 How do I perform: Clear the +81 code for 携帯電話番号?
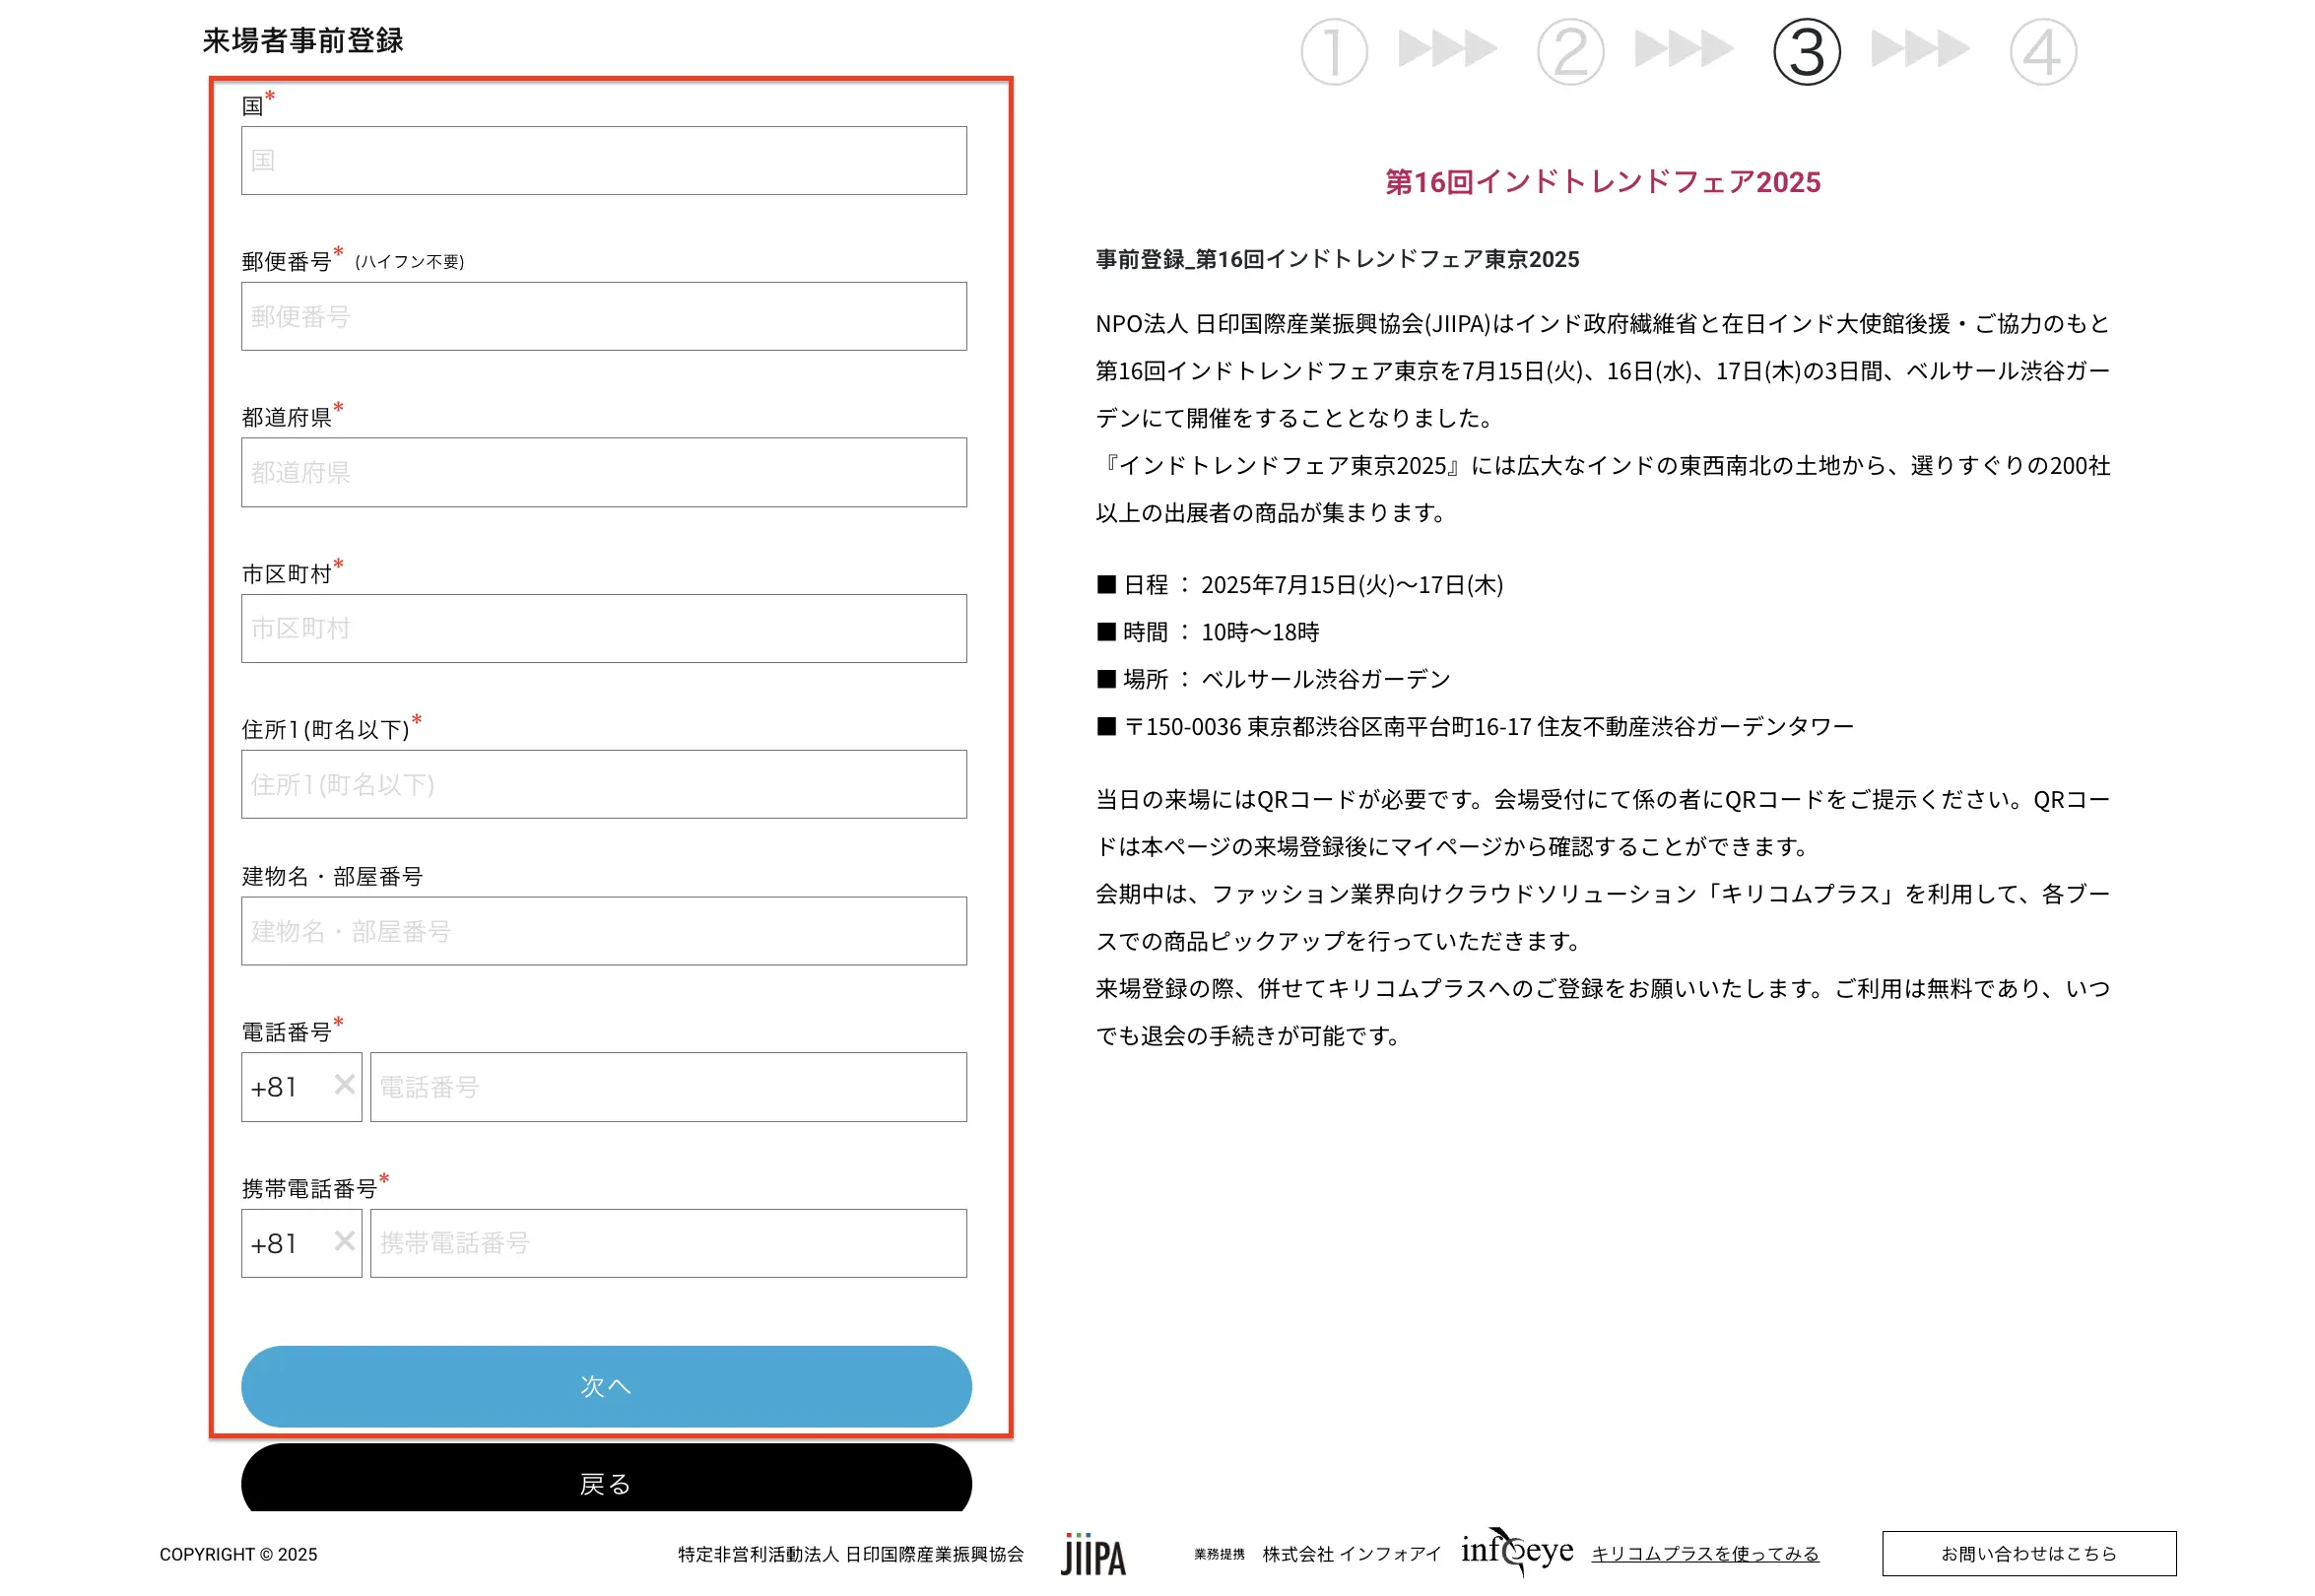pos(344,1241)
